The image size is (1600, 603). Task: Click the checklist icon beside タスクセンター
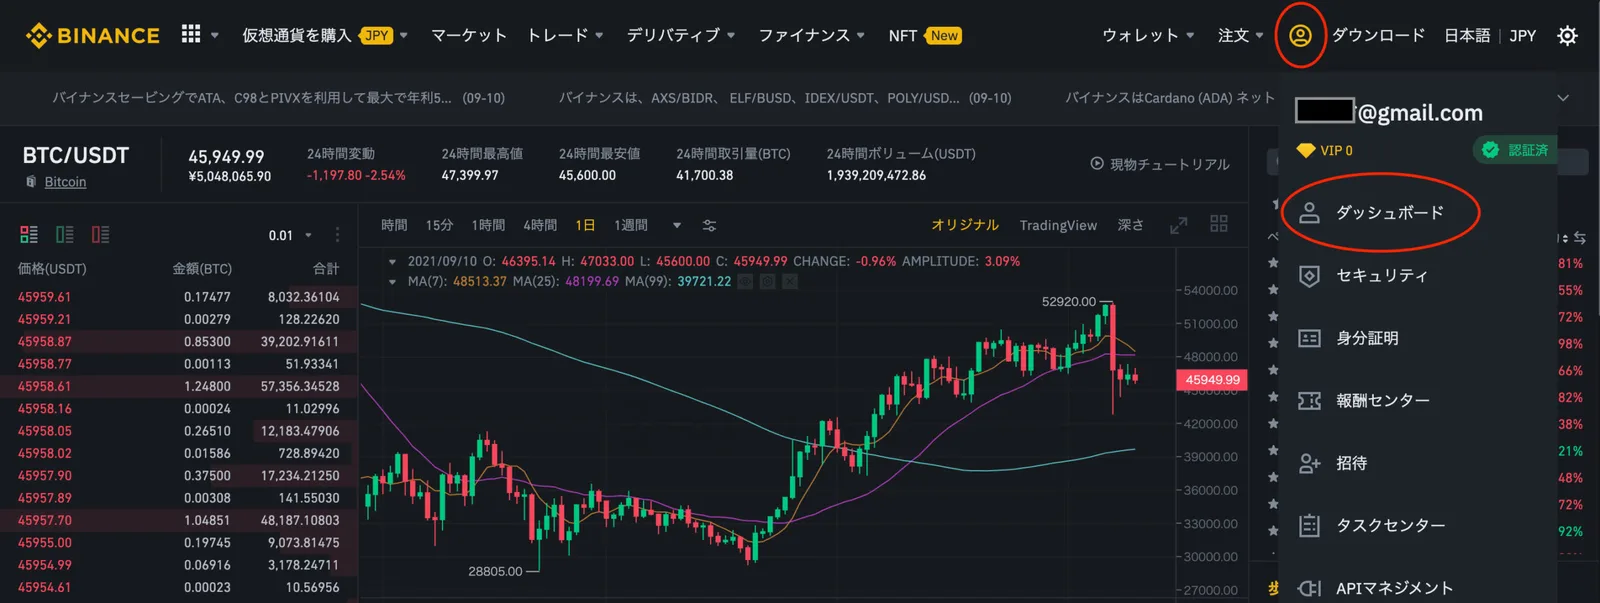tap(1309, 525)
